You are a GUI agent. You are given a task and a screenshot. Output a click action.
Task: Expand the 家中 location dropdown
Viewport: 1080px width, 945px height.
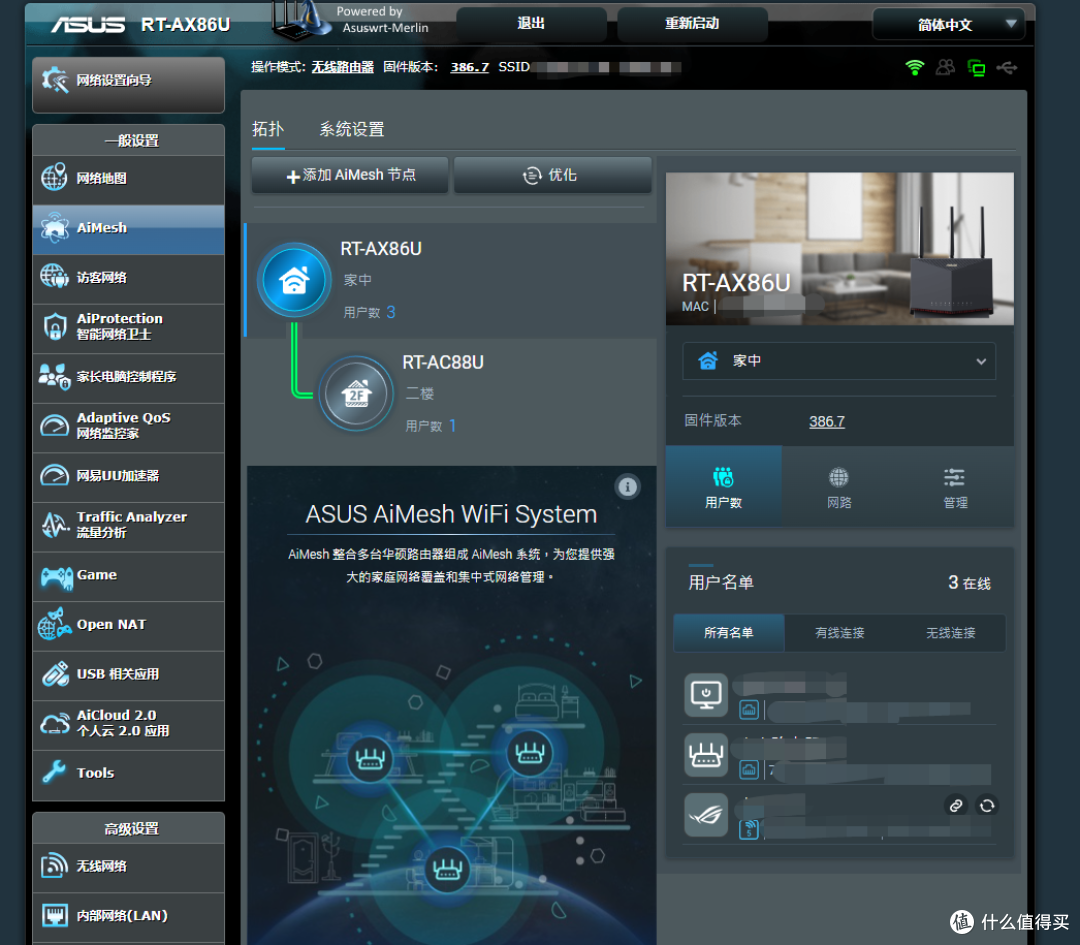coord(839,361)
